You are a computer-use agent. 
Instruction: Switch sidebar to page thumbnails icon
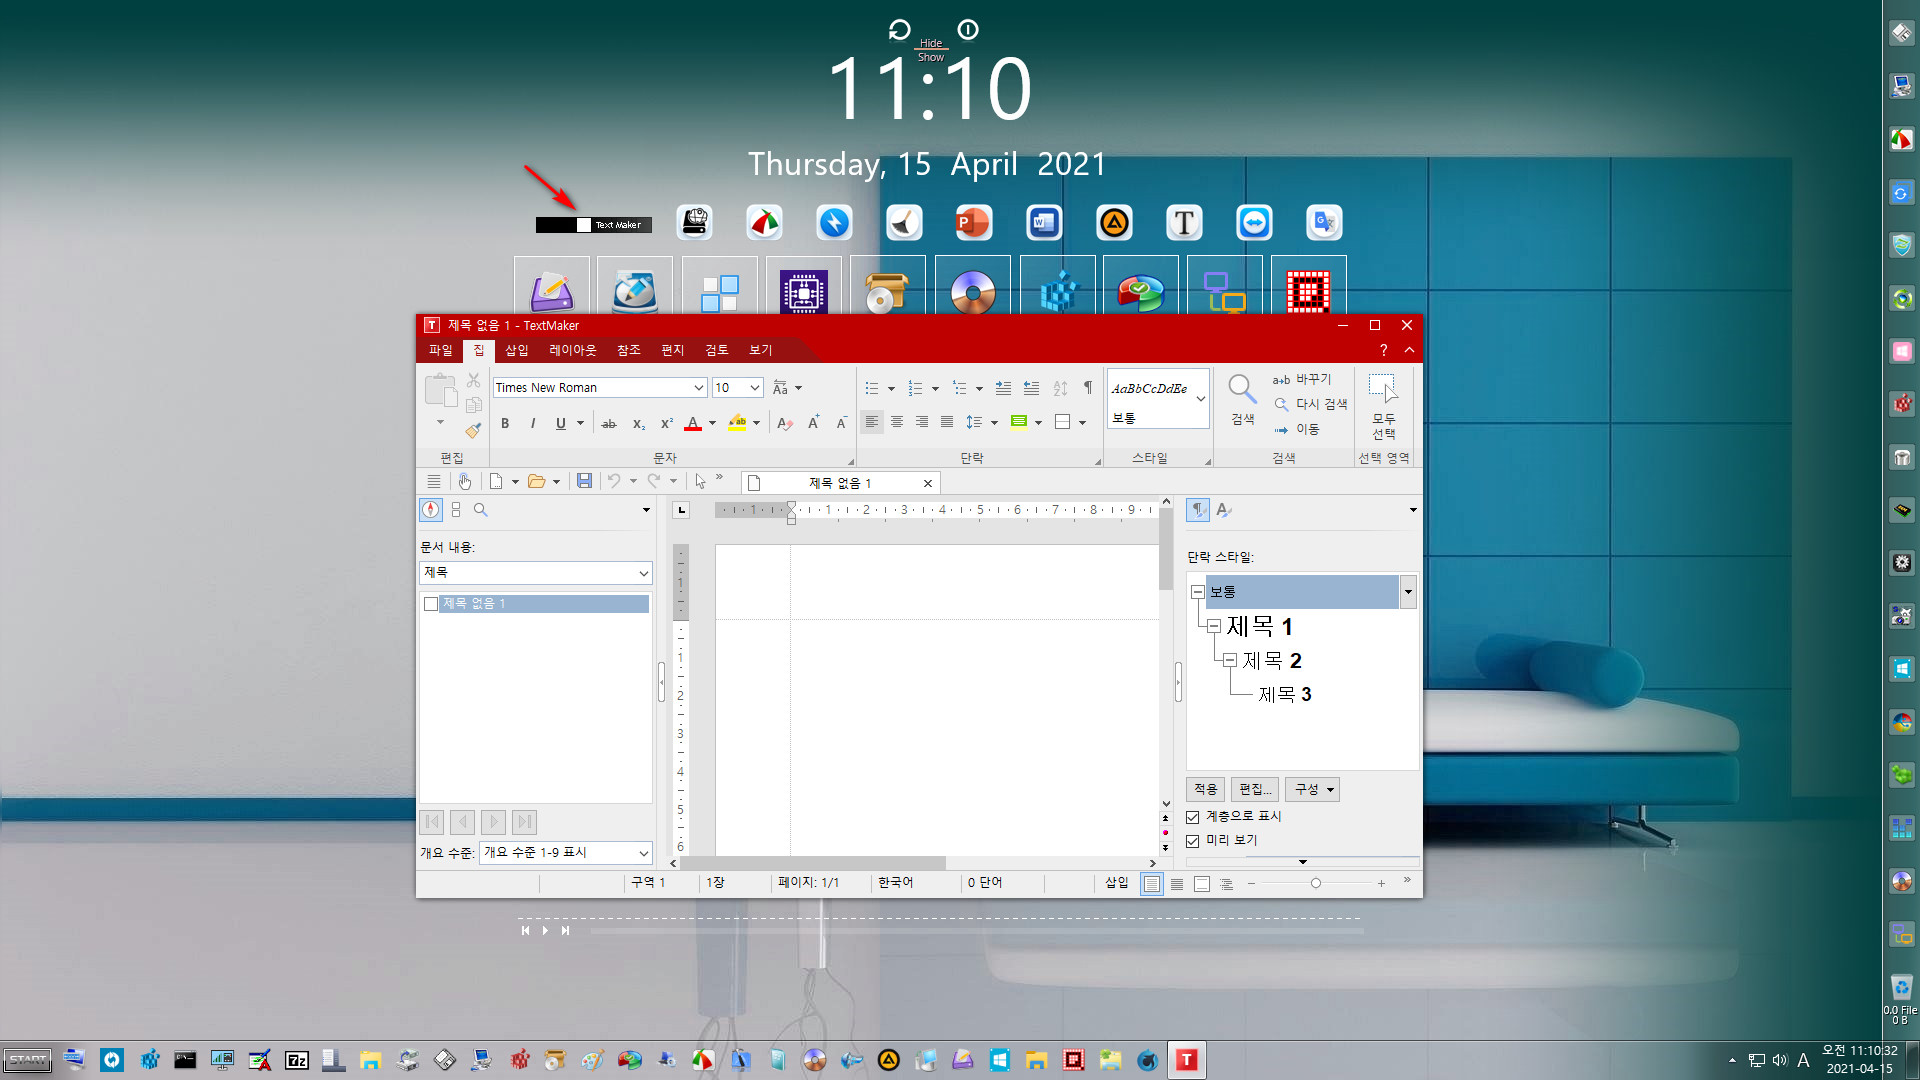click(456, 510)
